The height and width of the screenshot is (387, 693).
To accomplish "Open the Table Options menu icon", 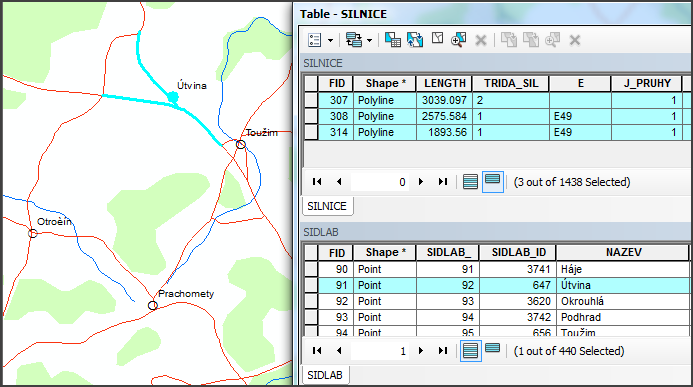I will [315, 40].
